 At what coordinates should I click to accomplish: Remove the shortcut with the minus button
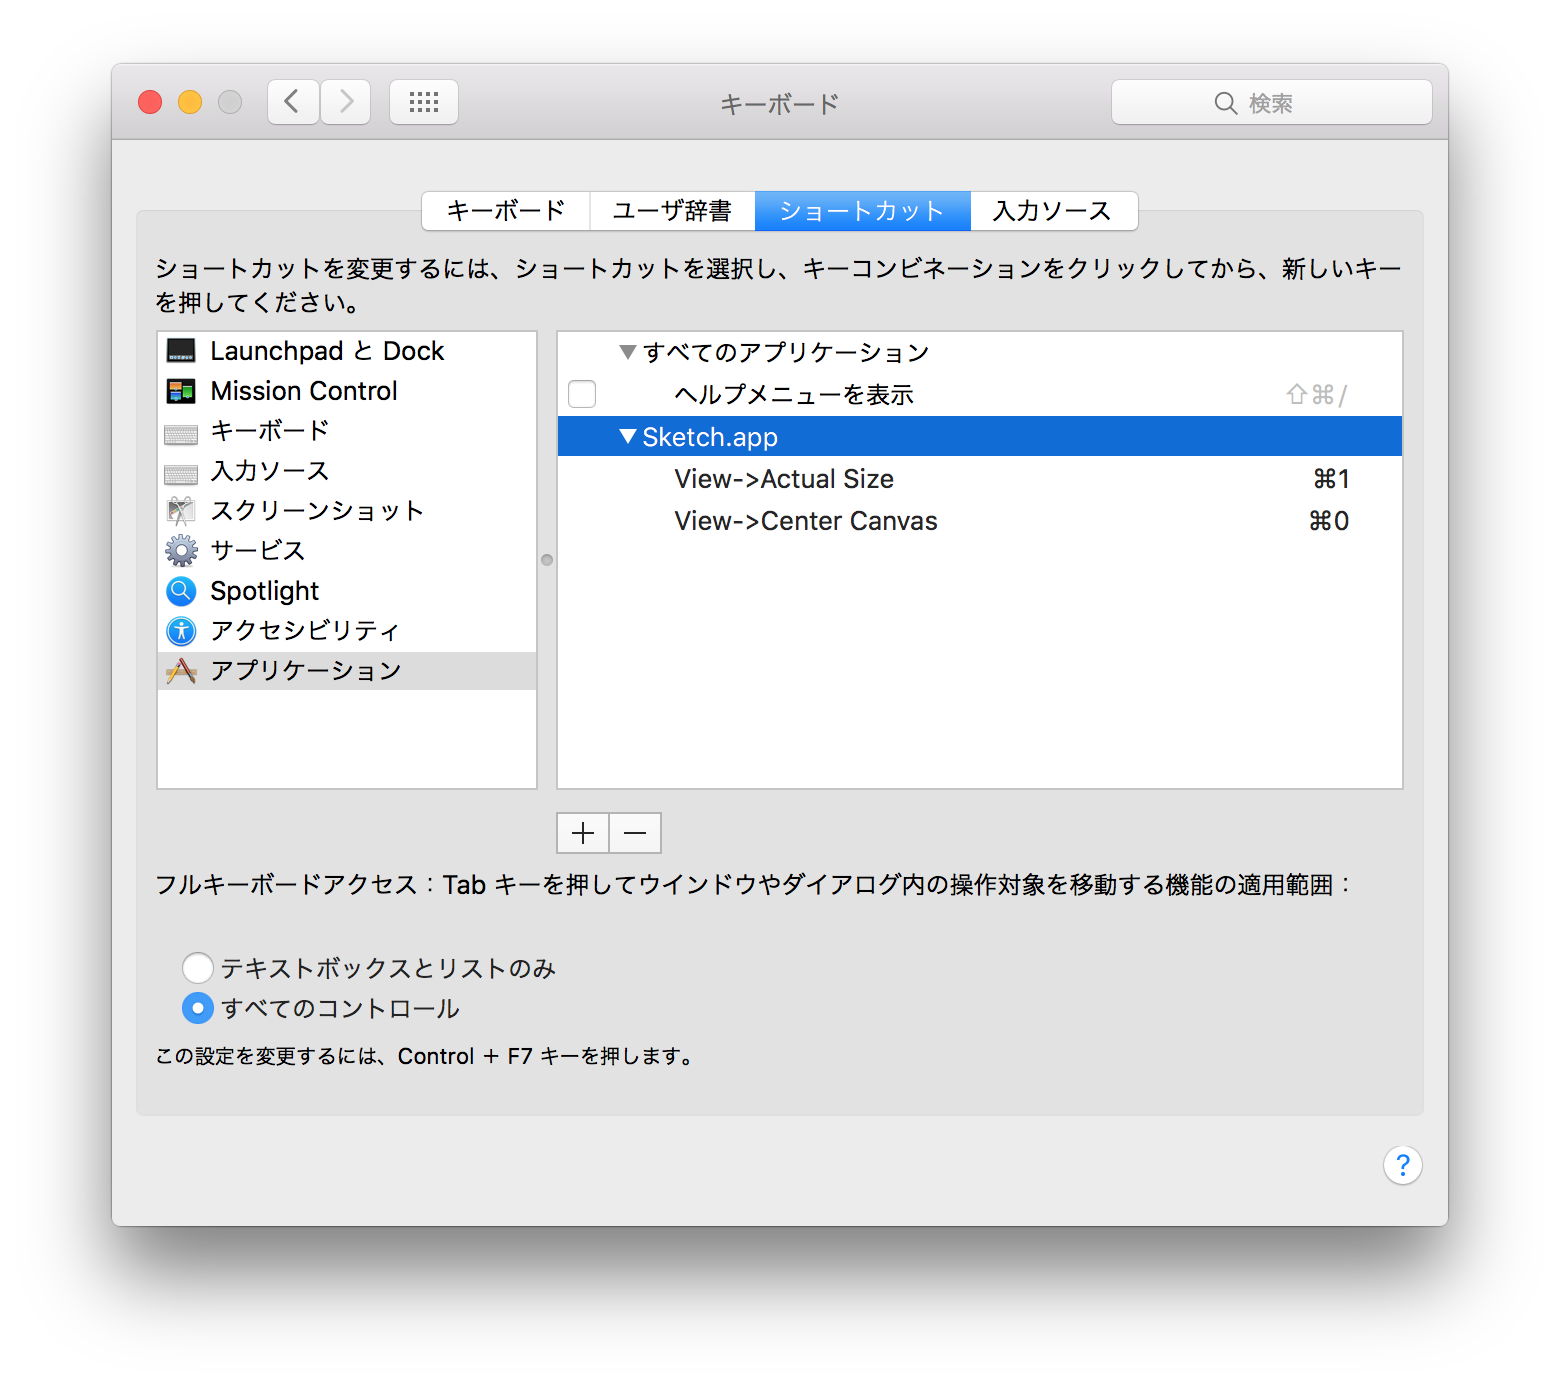point(635,833)
